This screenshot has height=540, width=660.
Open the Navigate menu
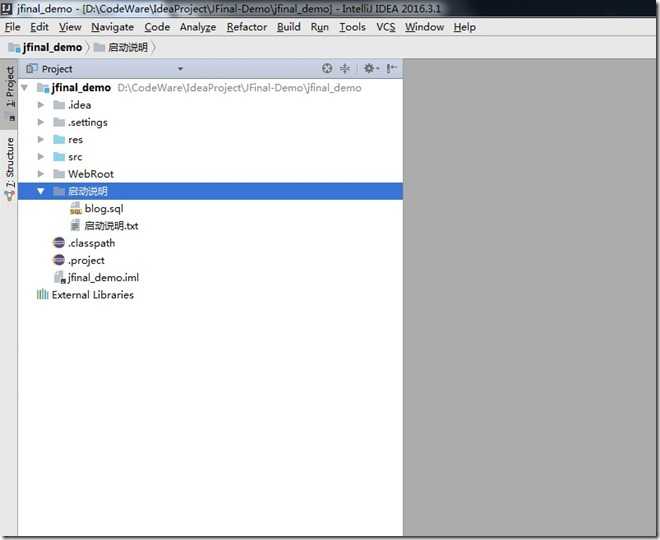[112, 27]
